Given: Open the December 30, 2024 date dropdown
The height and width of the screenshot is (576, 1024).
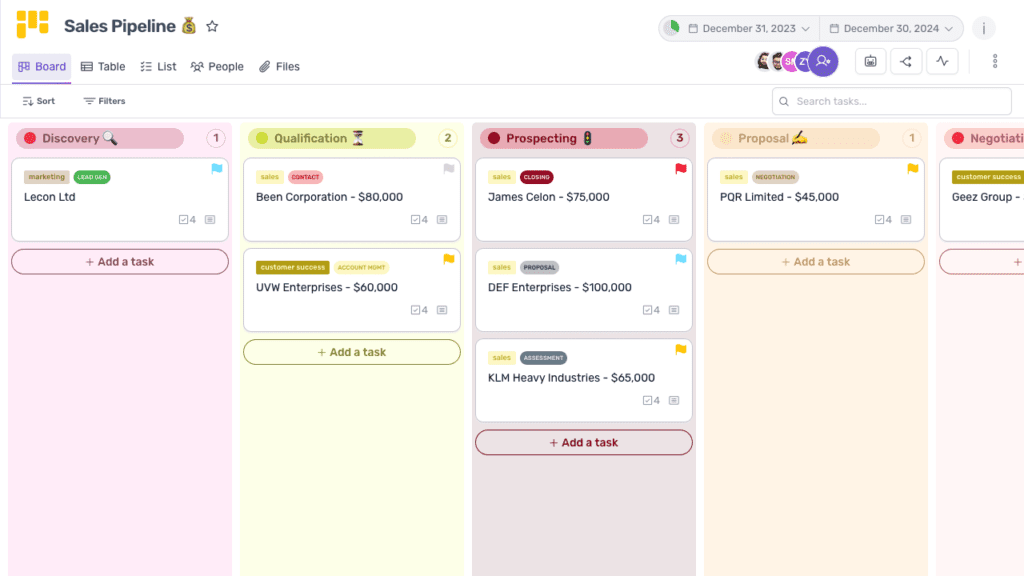Looking at the screenshot, I should click(x=890, y=28).
